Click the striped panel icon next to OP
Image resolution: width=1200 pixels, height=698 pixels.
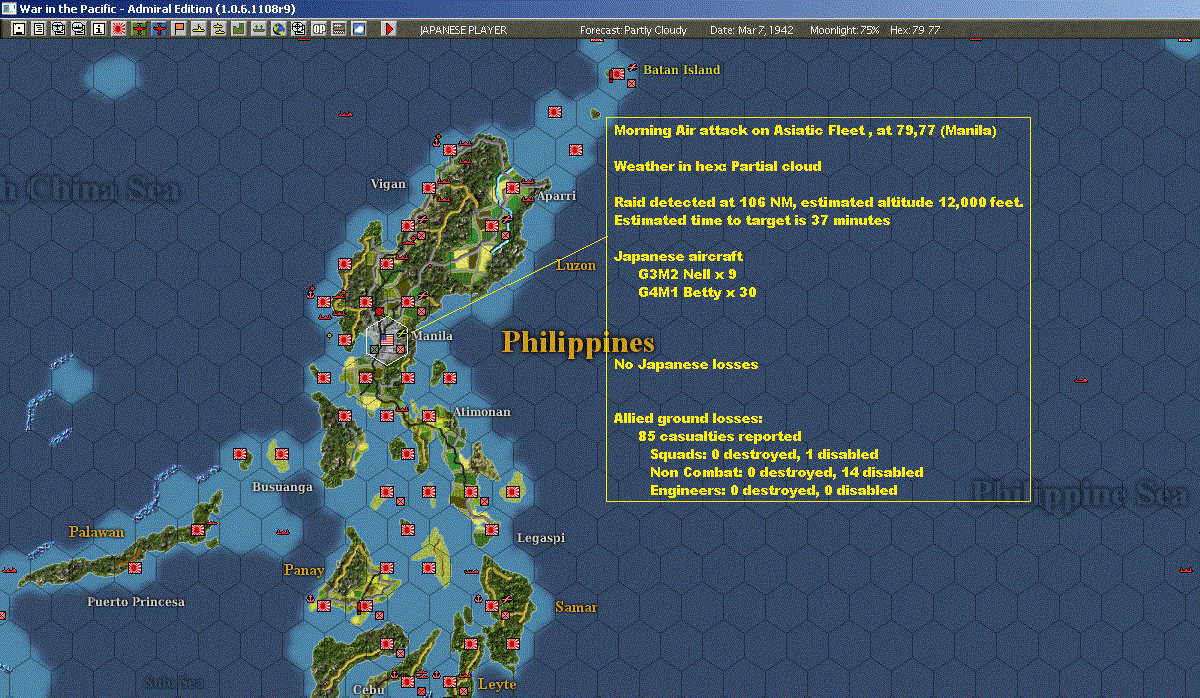338,29
